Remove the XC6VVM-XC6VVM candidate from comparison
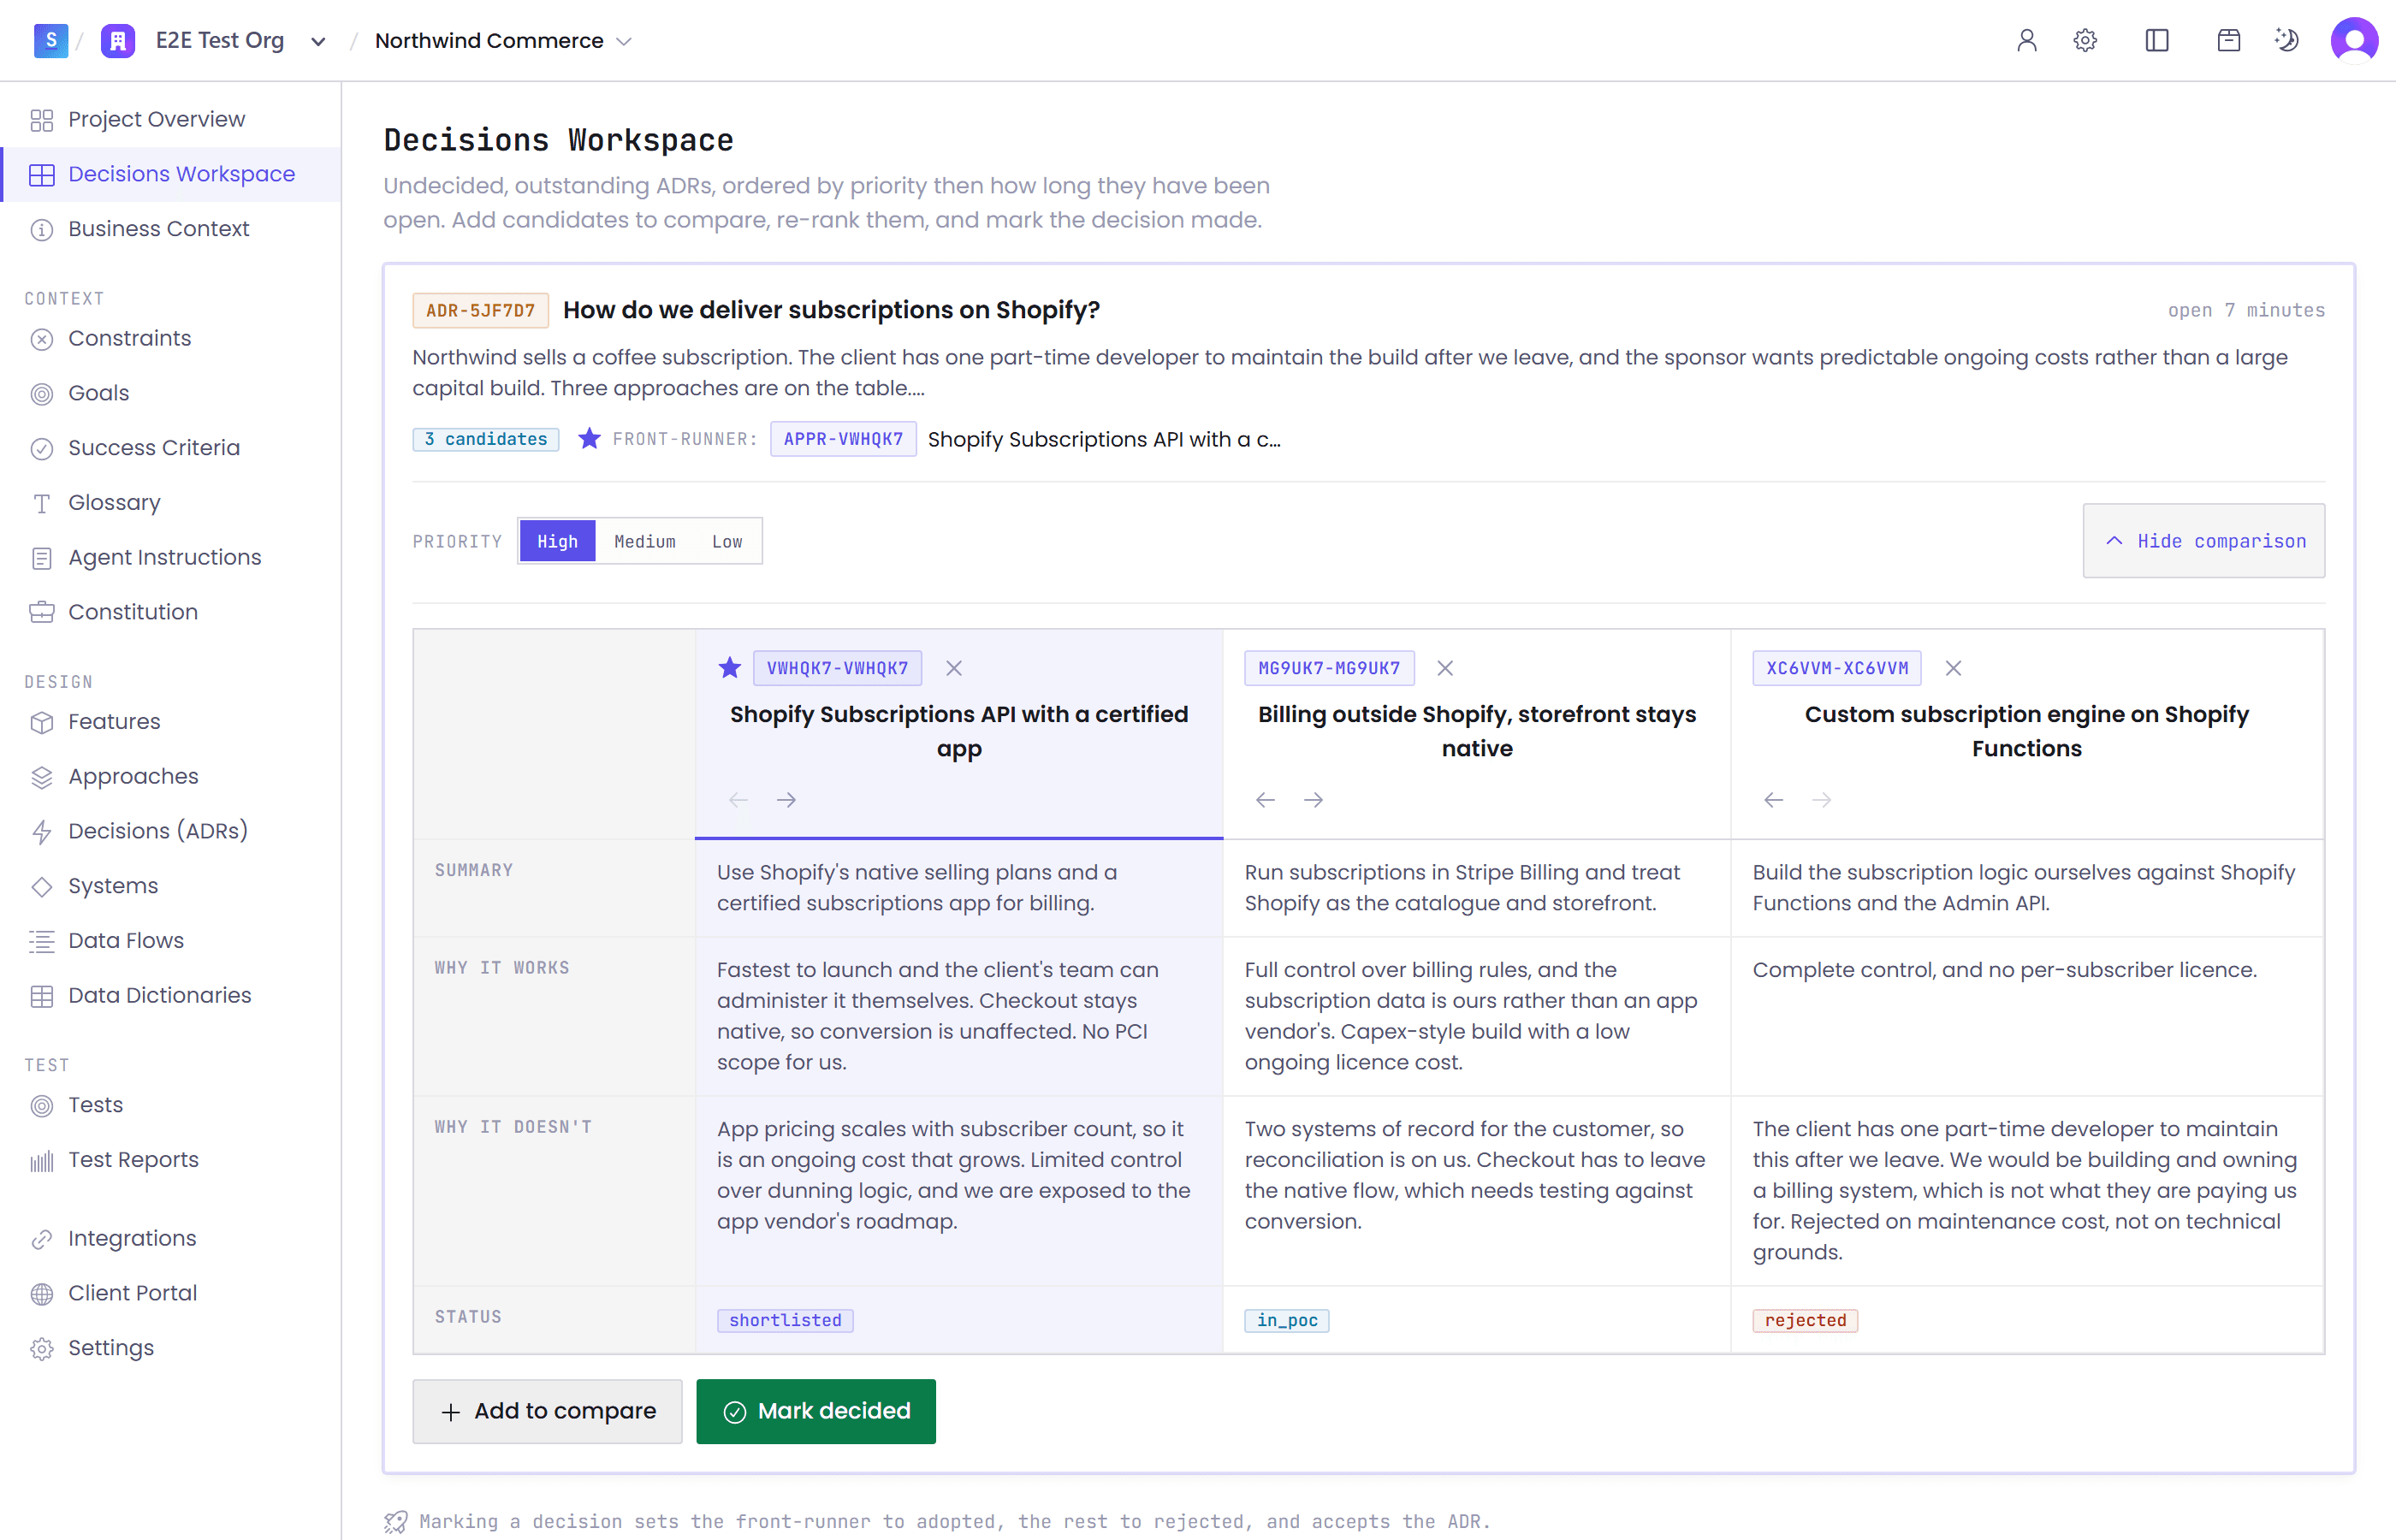Screen dimensions: 2396x1540 point(1953,668)
